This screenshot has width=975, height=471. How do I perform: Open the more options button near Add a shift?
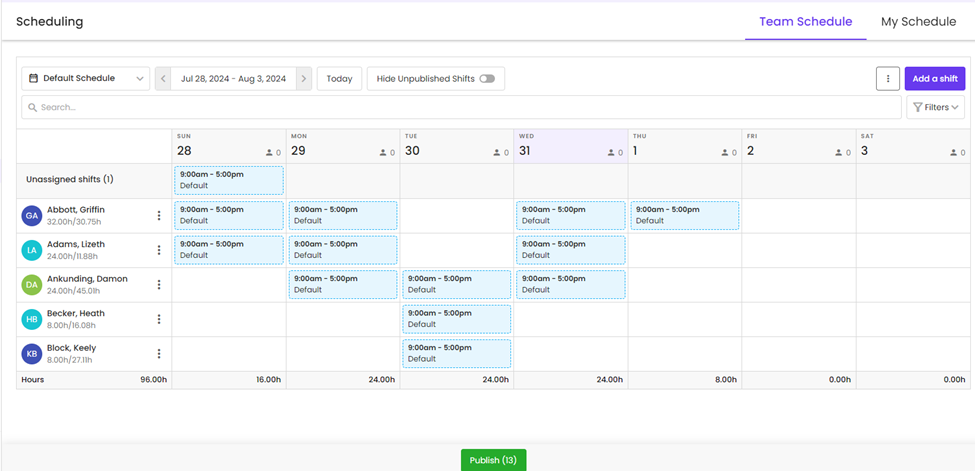(887, 79)
